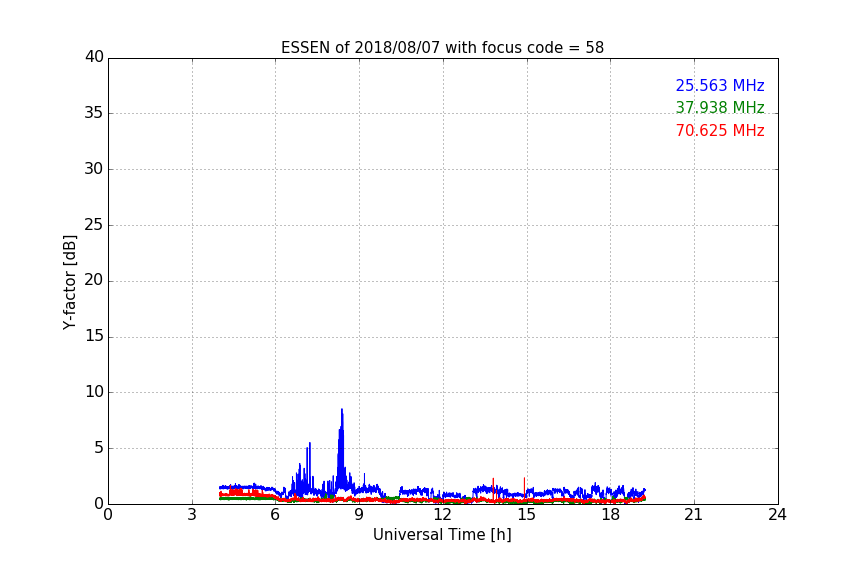Click the X-axis tick value 24
Screen dimensions: 864x576
point(778,515)
